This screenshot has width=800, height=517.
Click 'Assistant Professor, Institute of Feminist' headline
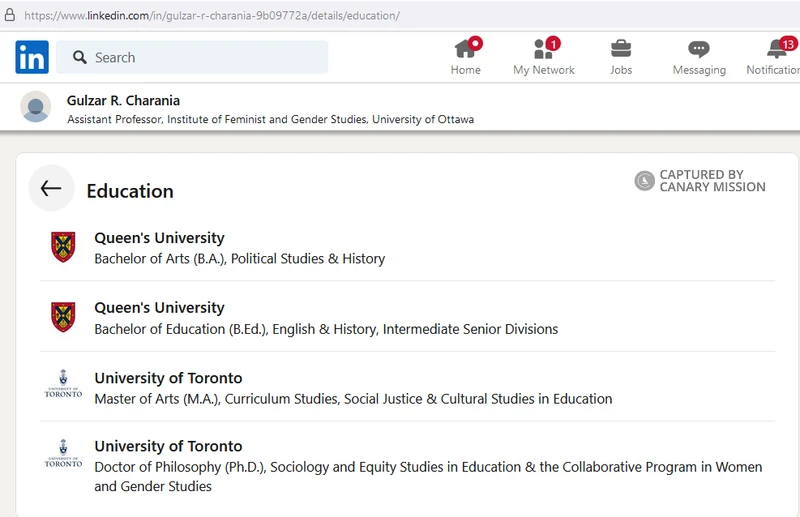[x=270, y=119]
